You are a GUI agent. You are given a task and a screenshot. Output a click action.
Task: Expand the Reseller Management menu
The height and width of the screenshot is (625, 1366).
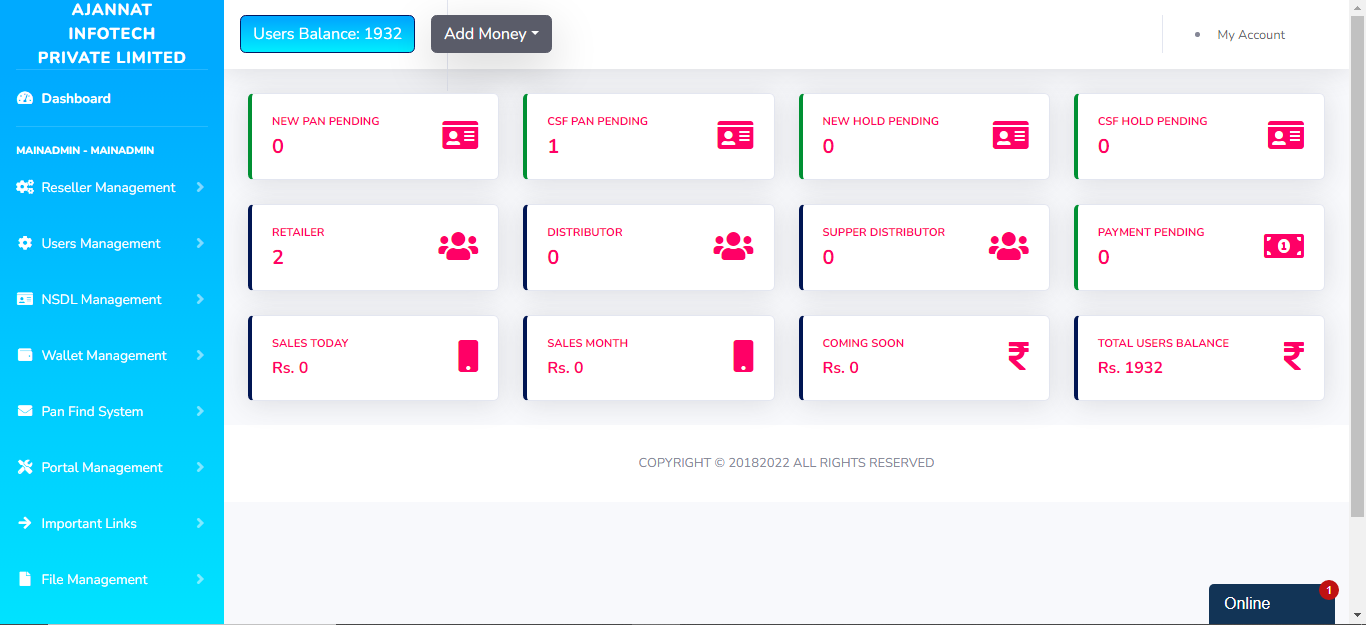[x=110, y=187]
